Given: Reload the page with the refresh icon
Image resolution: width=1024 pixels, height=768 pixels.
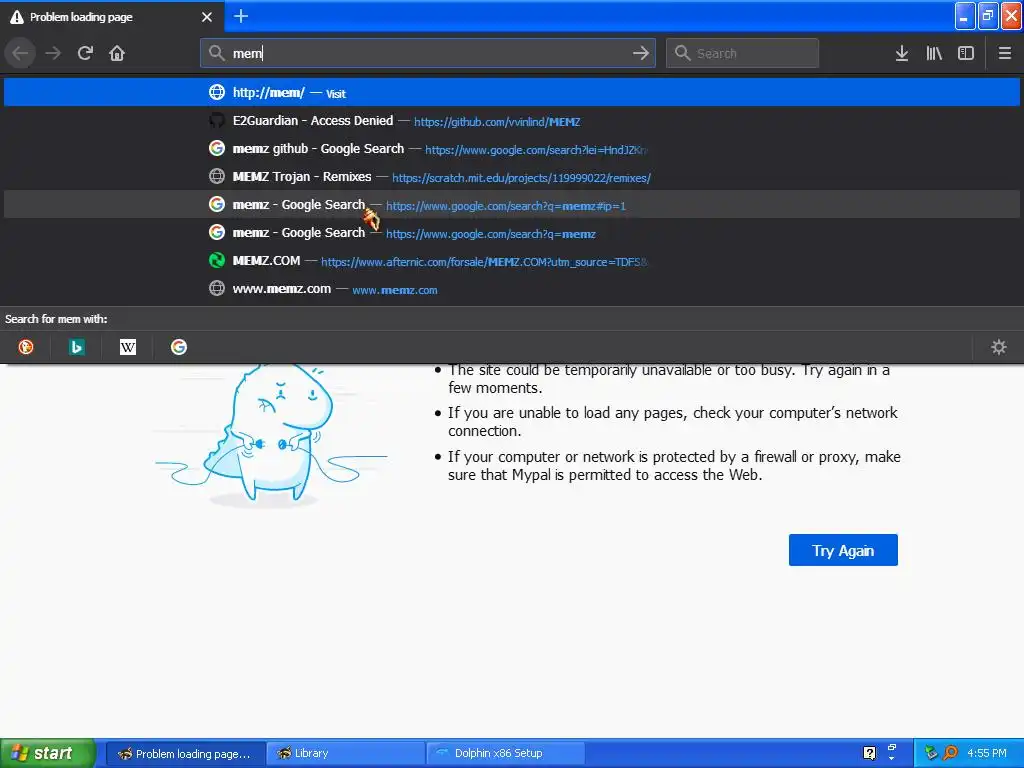Looking at the screenshot, I should pos(85,53).
